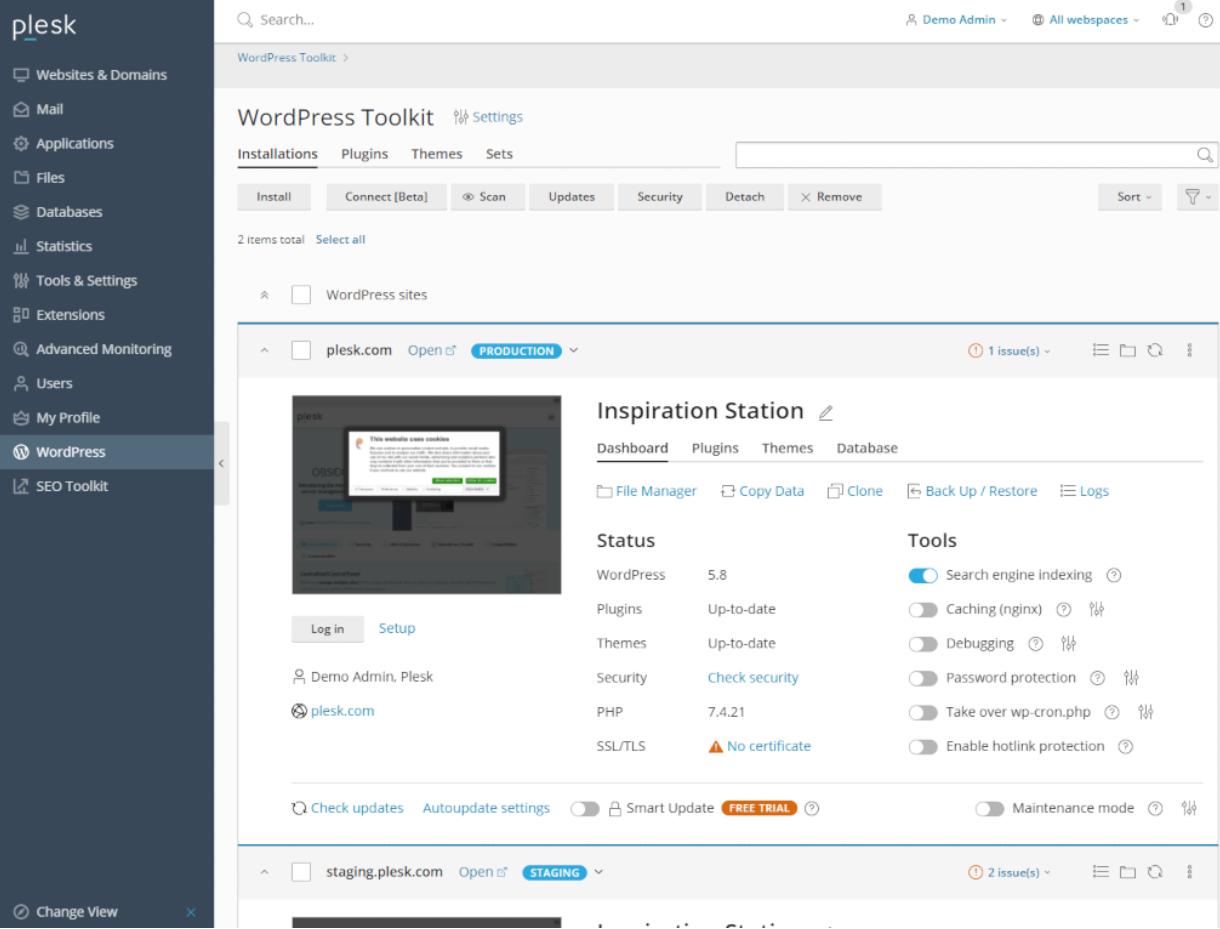The height and width of the screenshot is (929, 1220).
Task: Open the Sort dropdown
Action: (1132, 197)
